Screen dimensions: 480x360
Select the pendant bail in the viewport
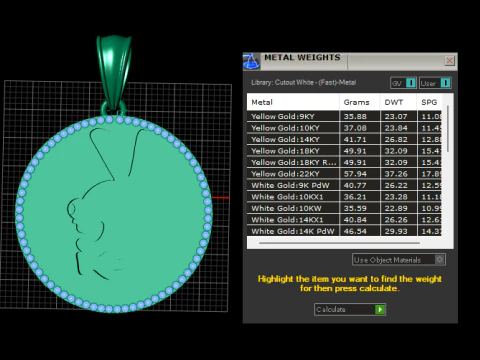(114, 72)
